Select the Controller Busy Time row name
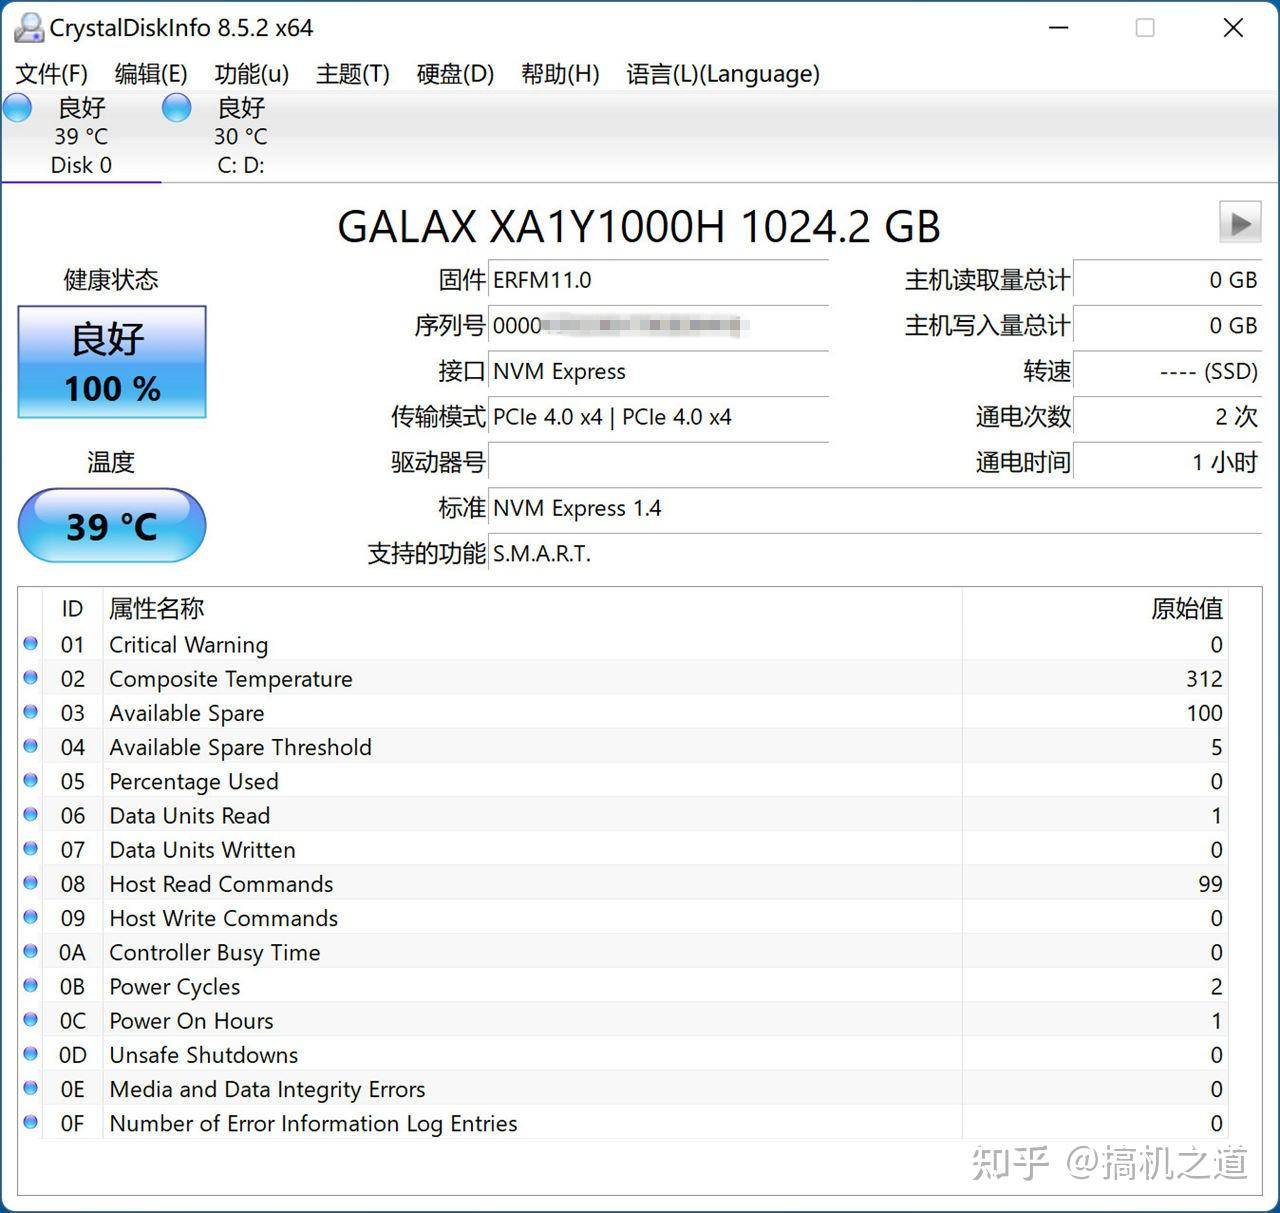Screen dimensions: 1280x1213 point(214,953)
